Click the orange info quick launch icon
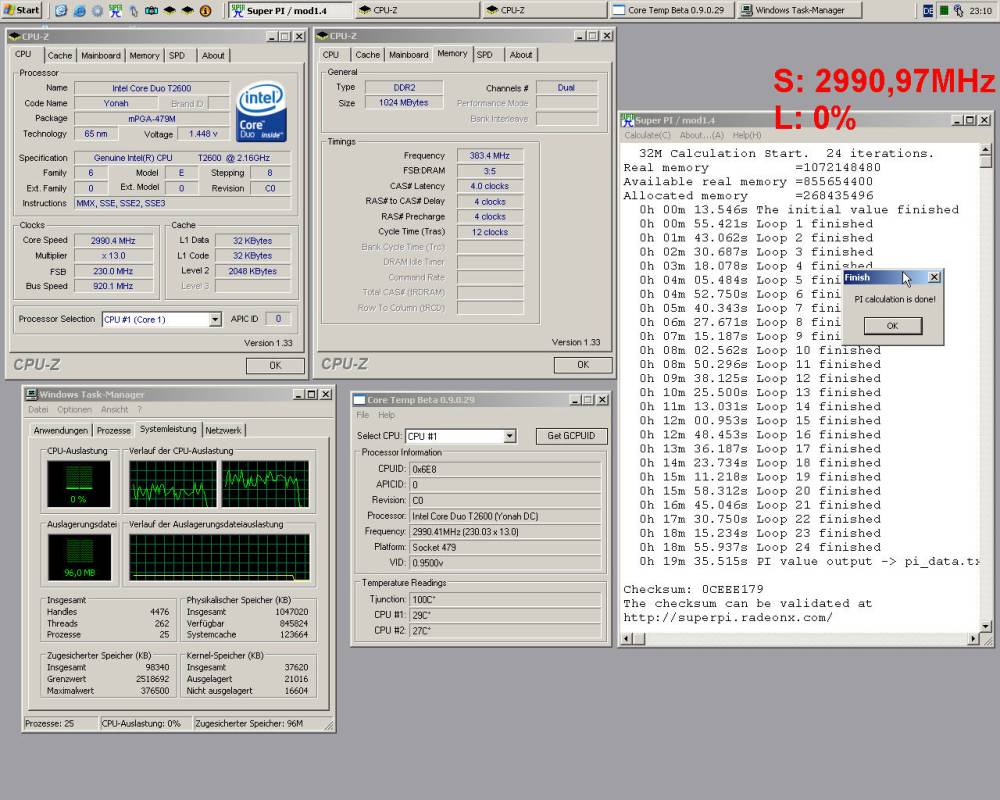This screenshot has width=1000, height=800. [x=205, y=10]
